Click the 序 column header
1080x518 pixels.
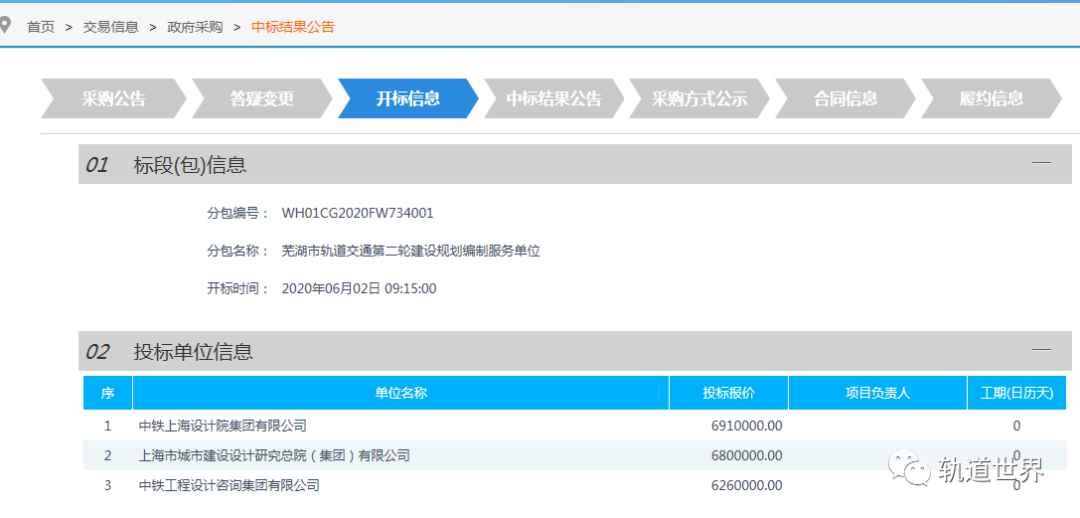point(107,393)
